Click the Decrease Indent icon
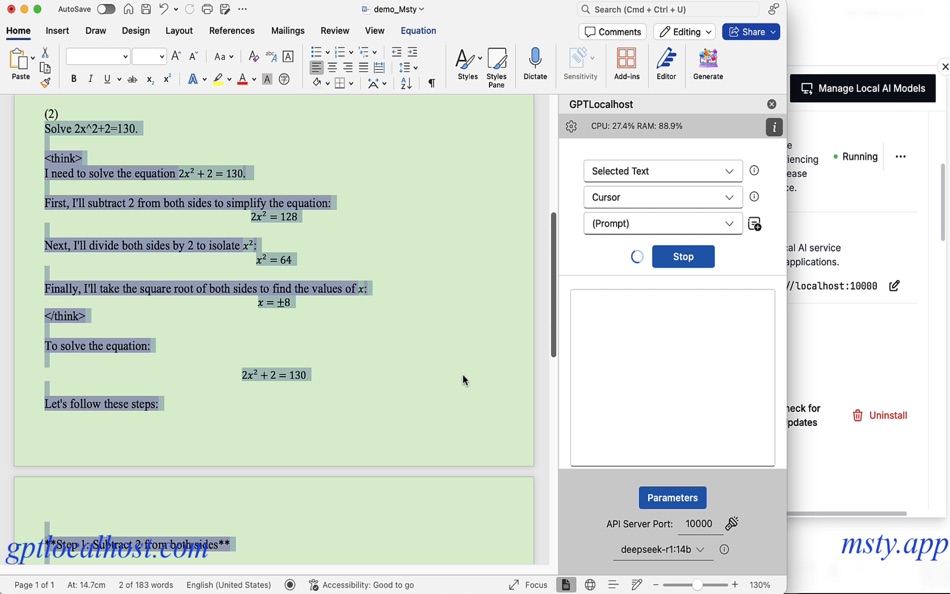 (396, 52)
